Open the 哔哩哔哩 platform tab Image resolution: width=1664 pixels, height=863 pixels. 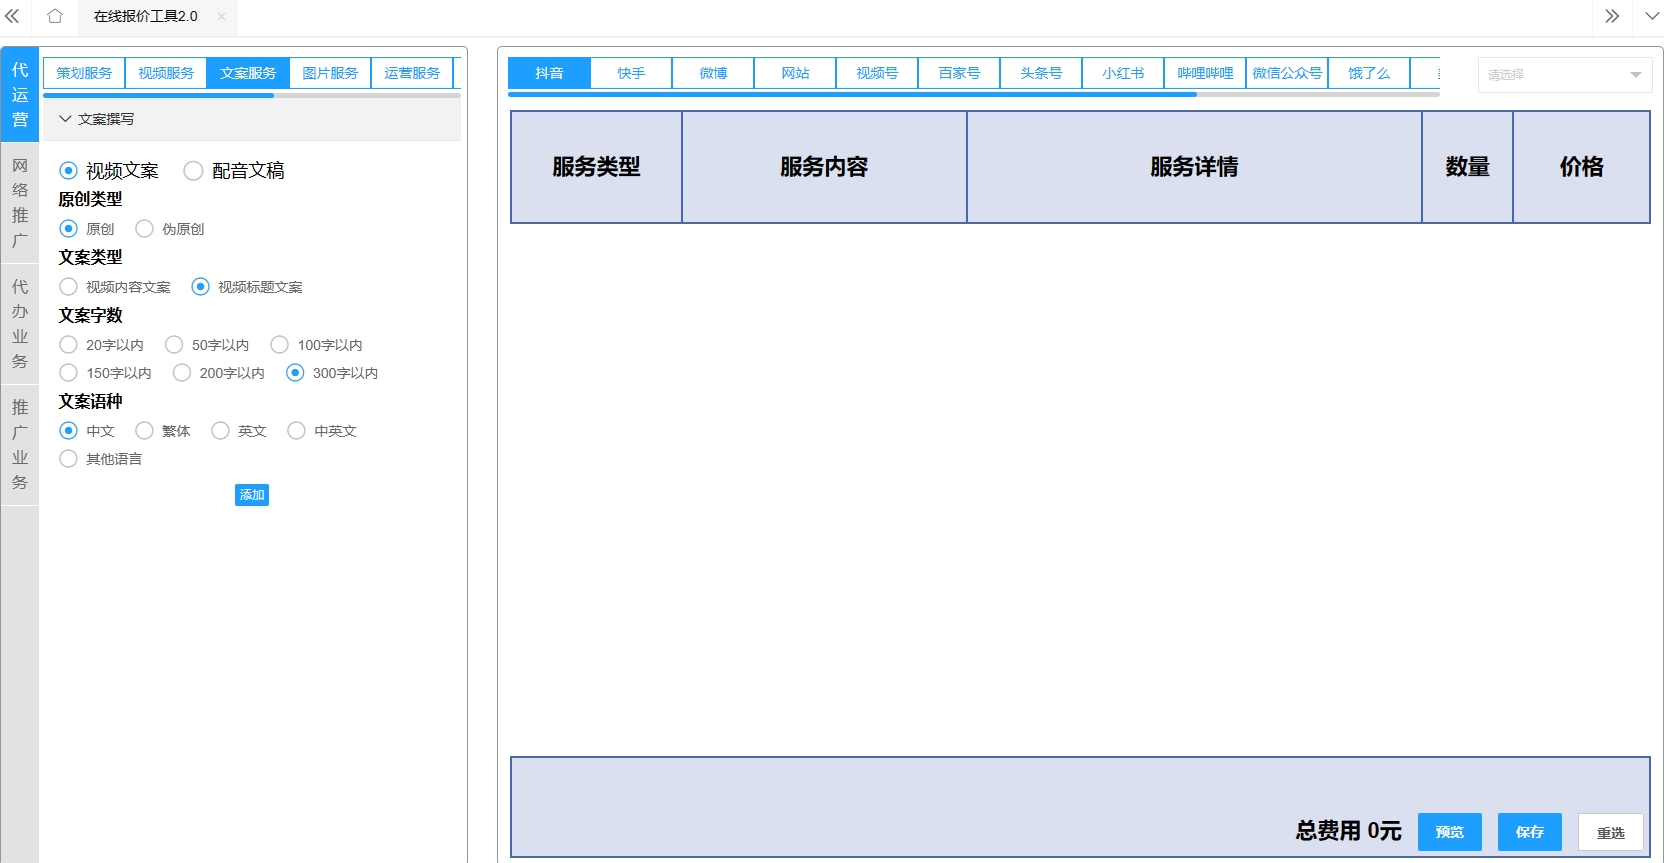1204,73
